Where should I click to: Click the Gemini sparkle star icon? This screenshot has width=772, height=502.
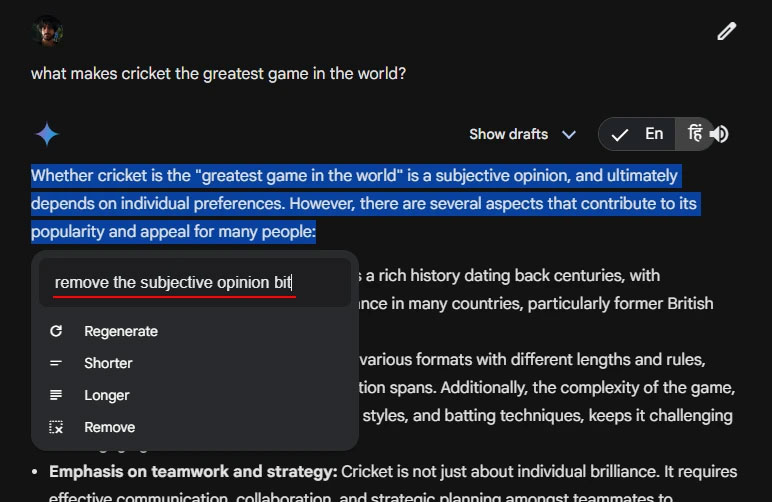pyautogui.click(x=47, y=134)
